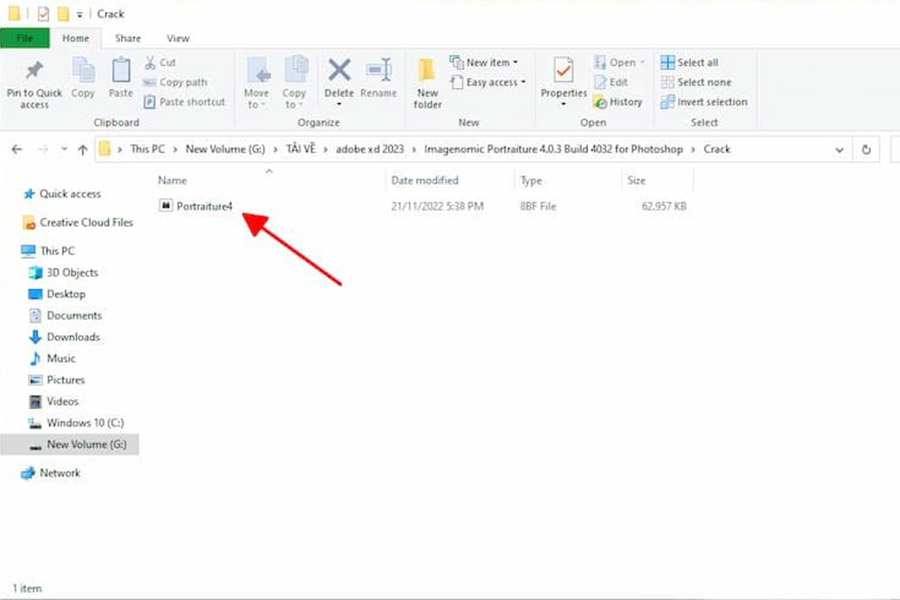Switch to Home ribbon tab
This screenshot has width=900, height=600.
(76, 38)
